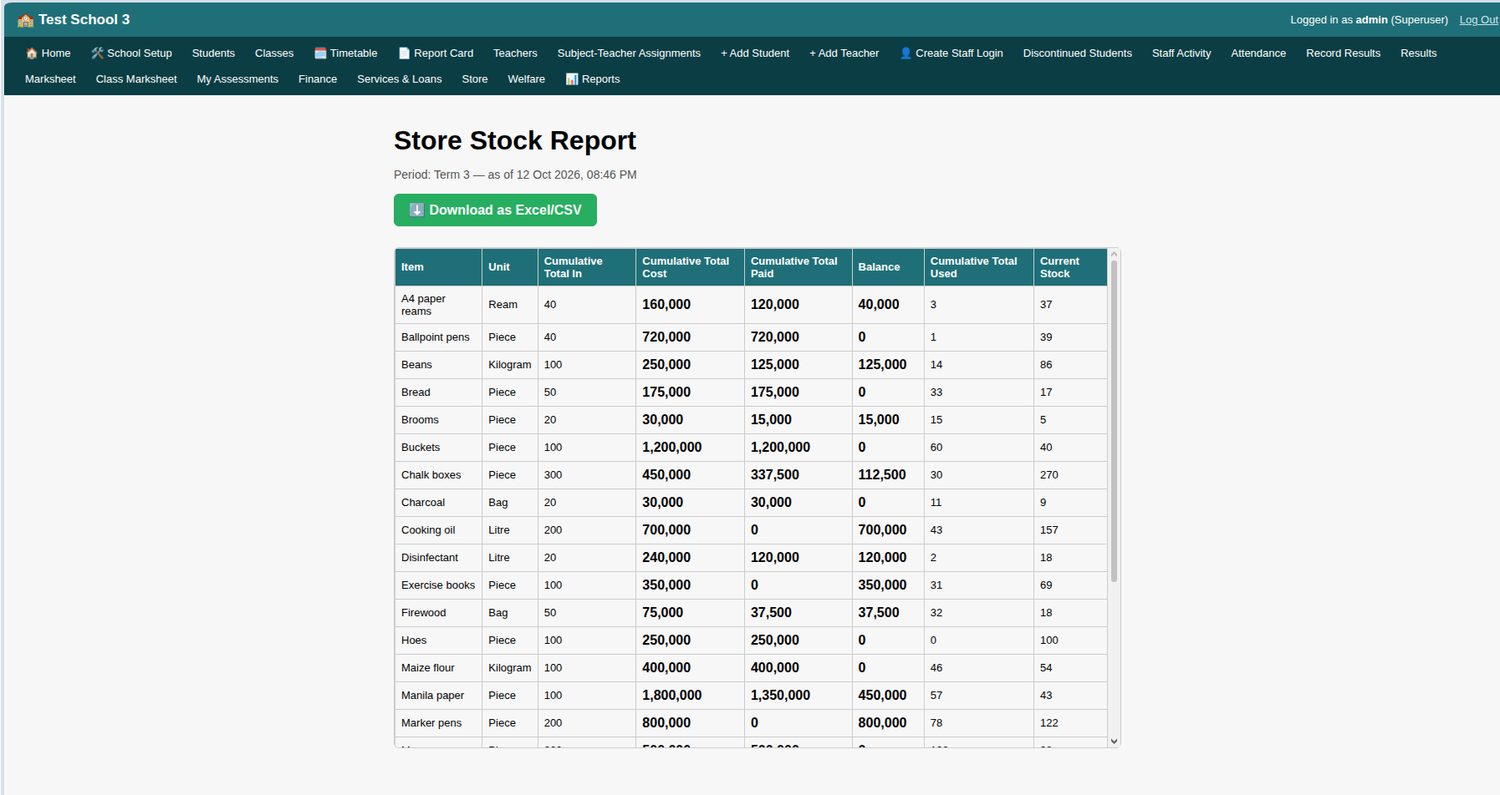This screenshot has height=795, width=1500.
Task: Open the Report Card page
Action: [436, 53]
